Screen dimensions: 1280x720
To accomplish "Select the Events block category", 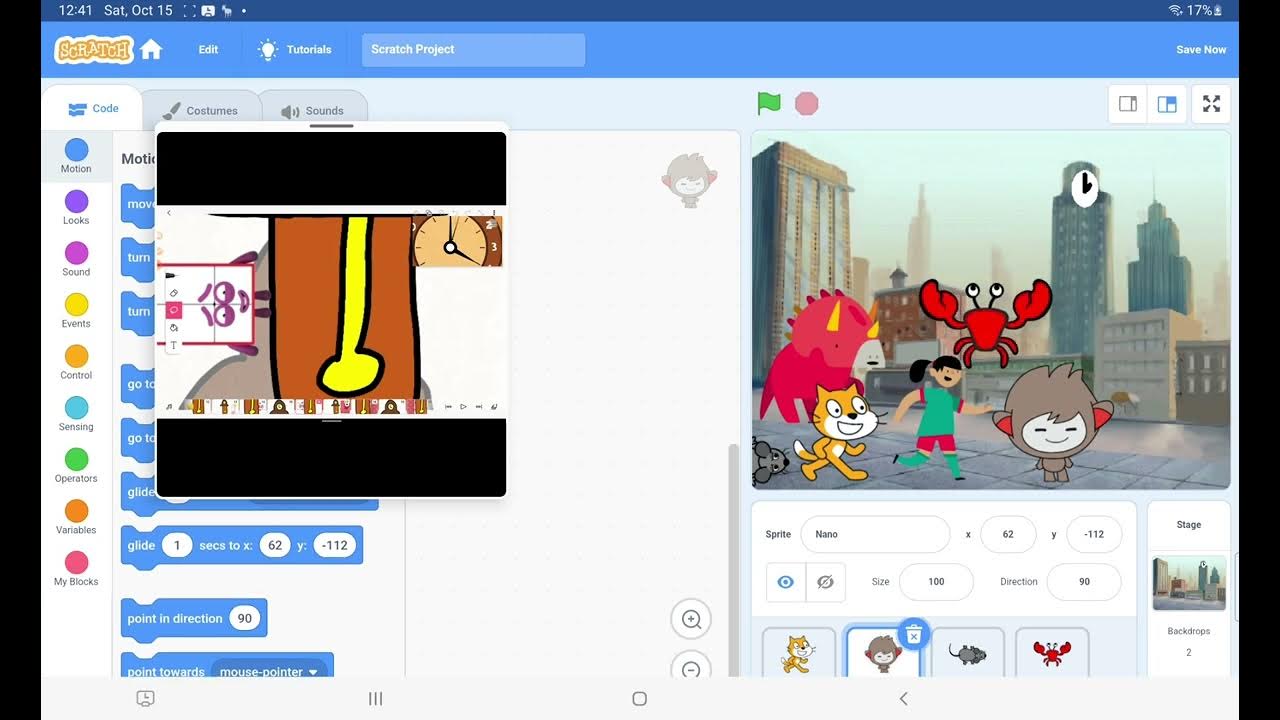I will pyautogui.click(x=76, y=311).
